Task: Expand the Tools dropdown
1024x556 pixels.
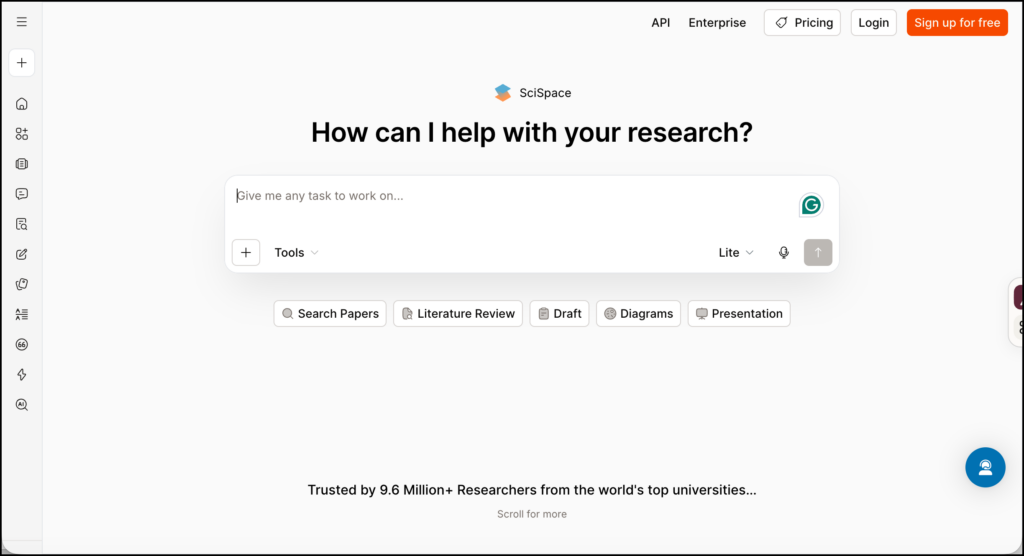Action: coord(296,252)
